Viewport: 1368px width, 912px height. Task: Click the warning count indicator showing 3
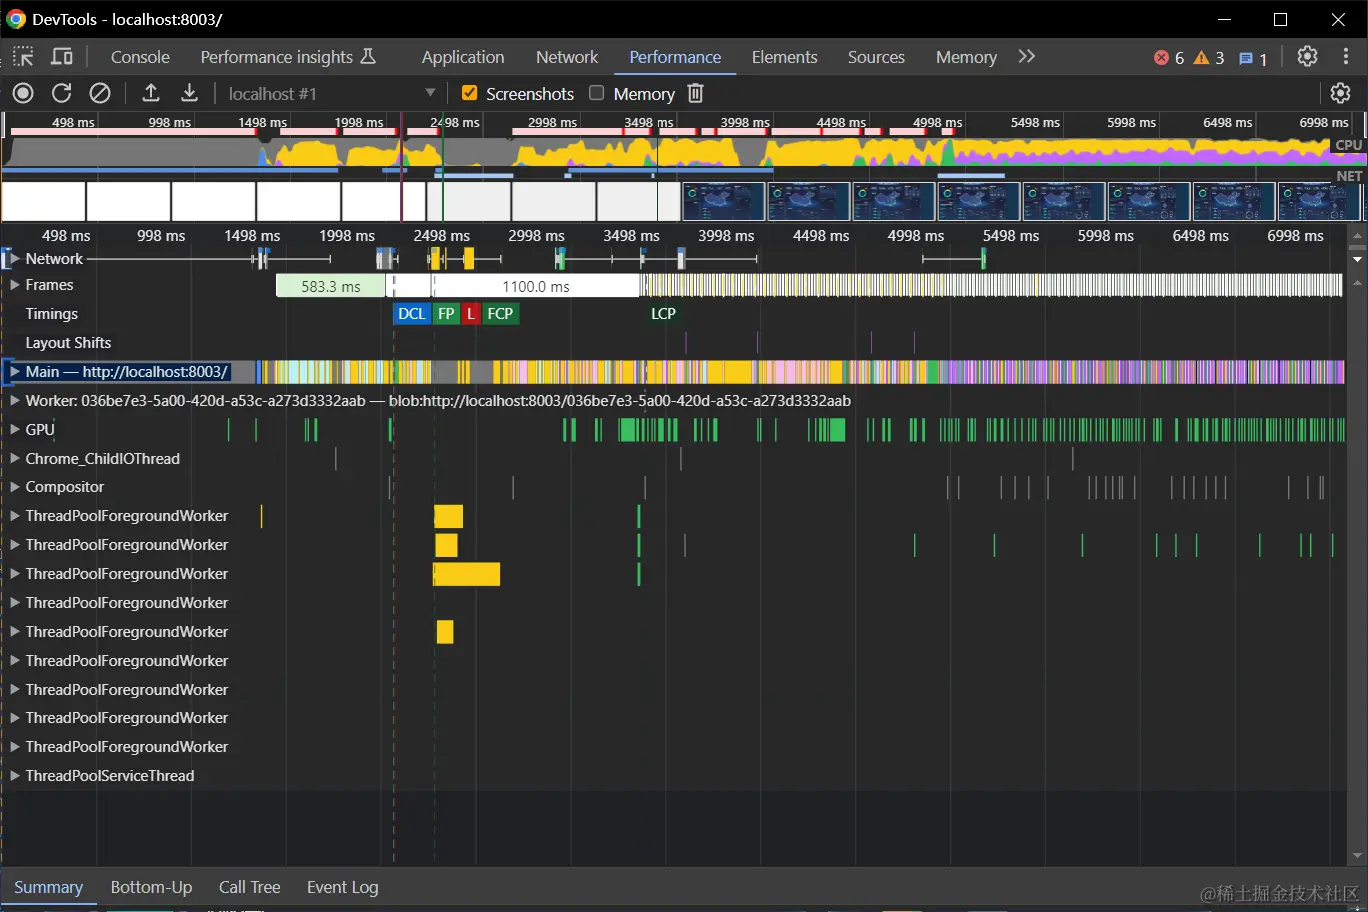click(x=1209, y=58)
